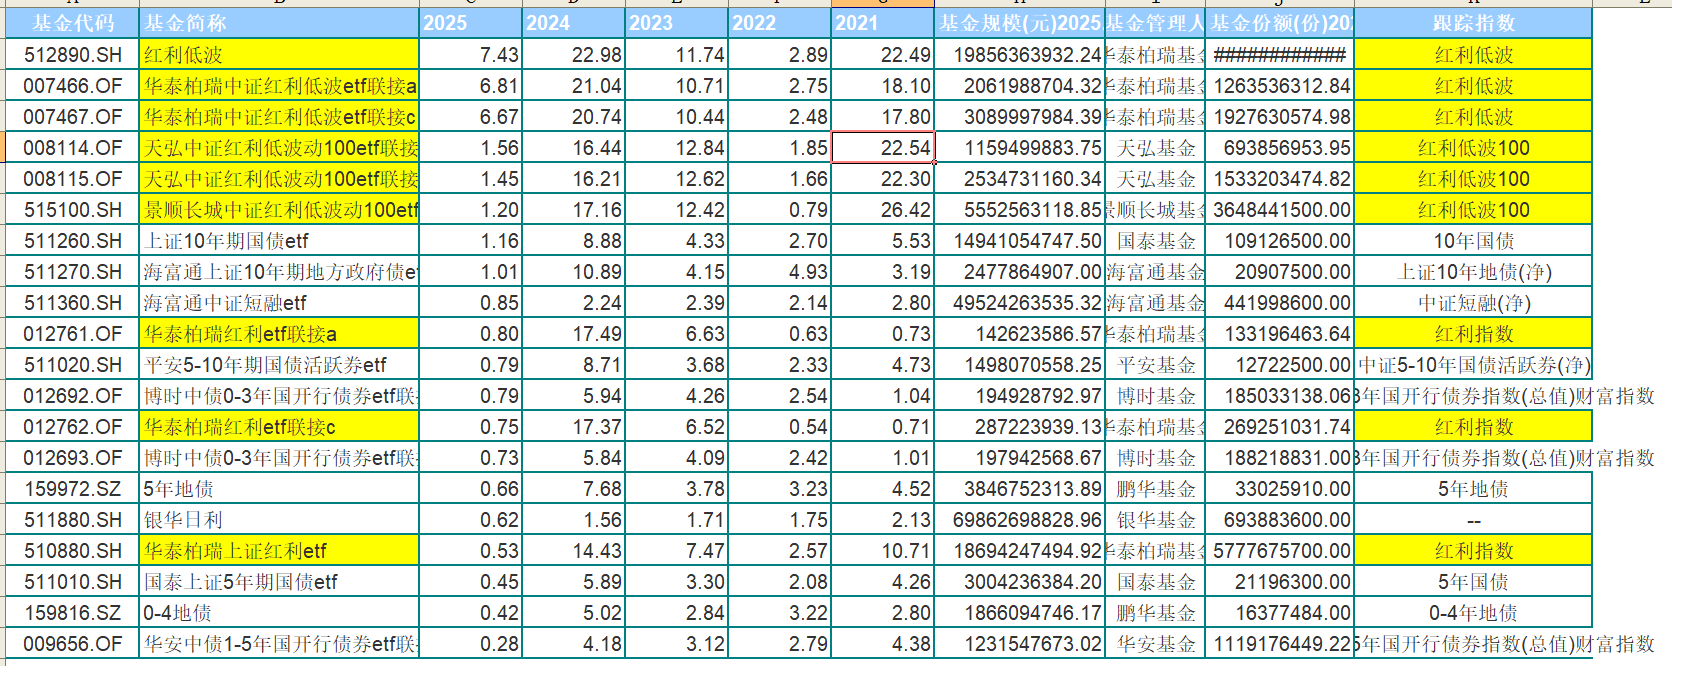
Task: Click fund code 012762.OF
Action: point(72,427)
